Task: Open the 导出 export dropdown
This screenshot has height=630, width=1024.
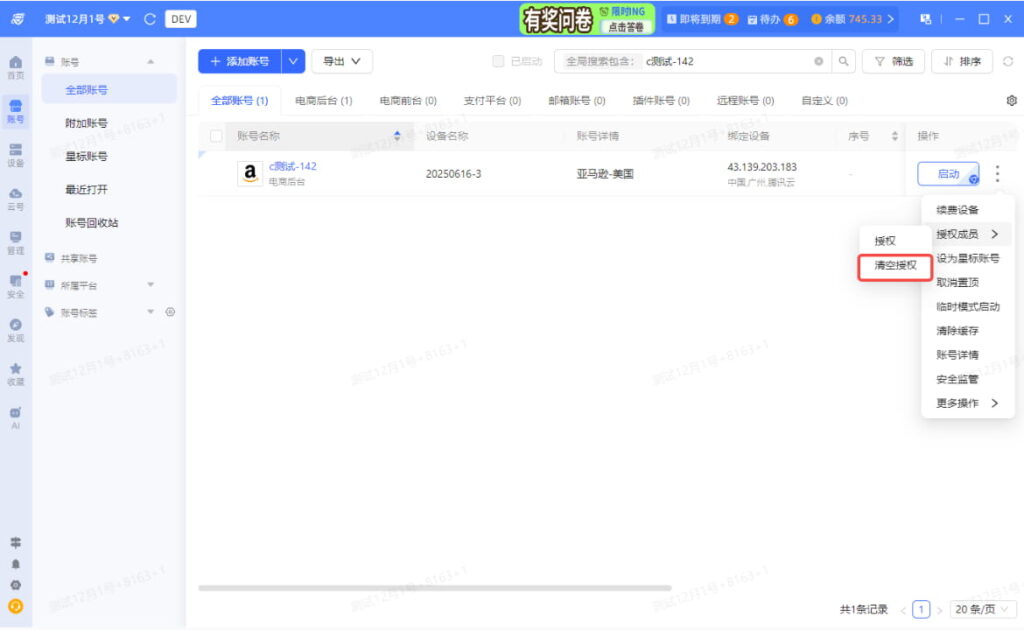Action: pos(341,61)
